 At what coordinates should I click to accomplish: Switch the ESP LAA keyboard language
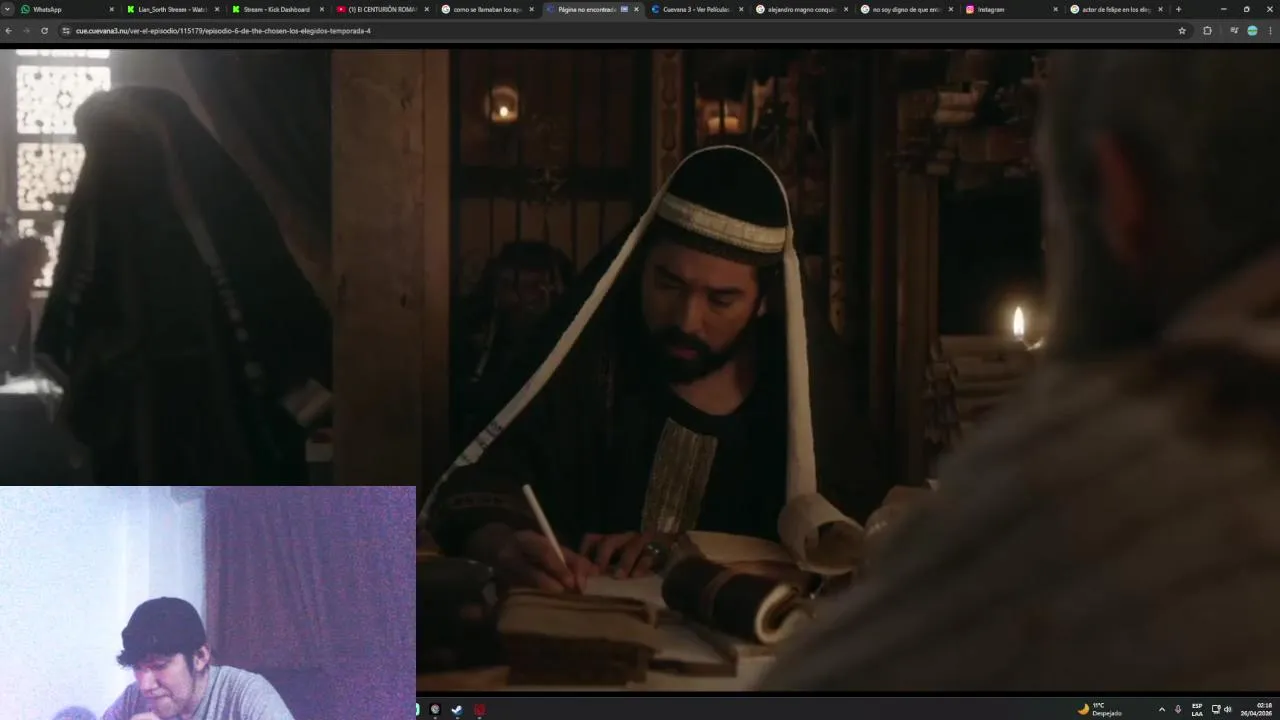point(1197,710)
